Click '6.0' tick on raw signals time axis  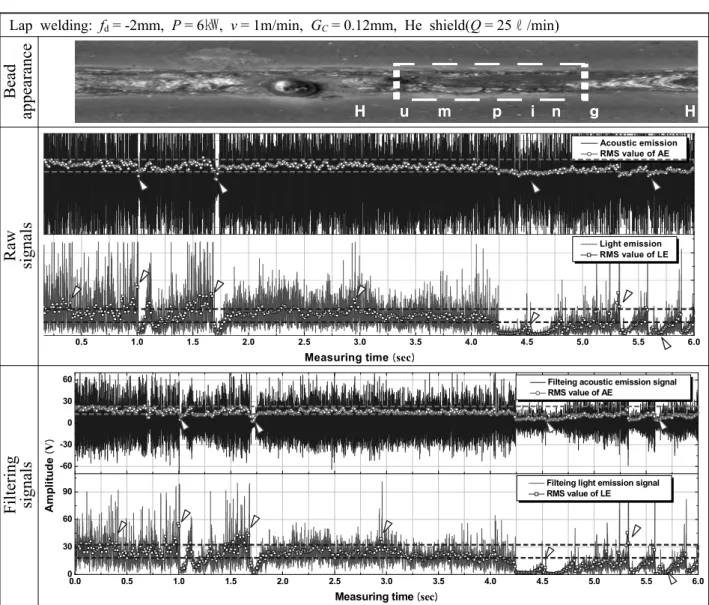pos(694,342)
